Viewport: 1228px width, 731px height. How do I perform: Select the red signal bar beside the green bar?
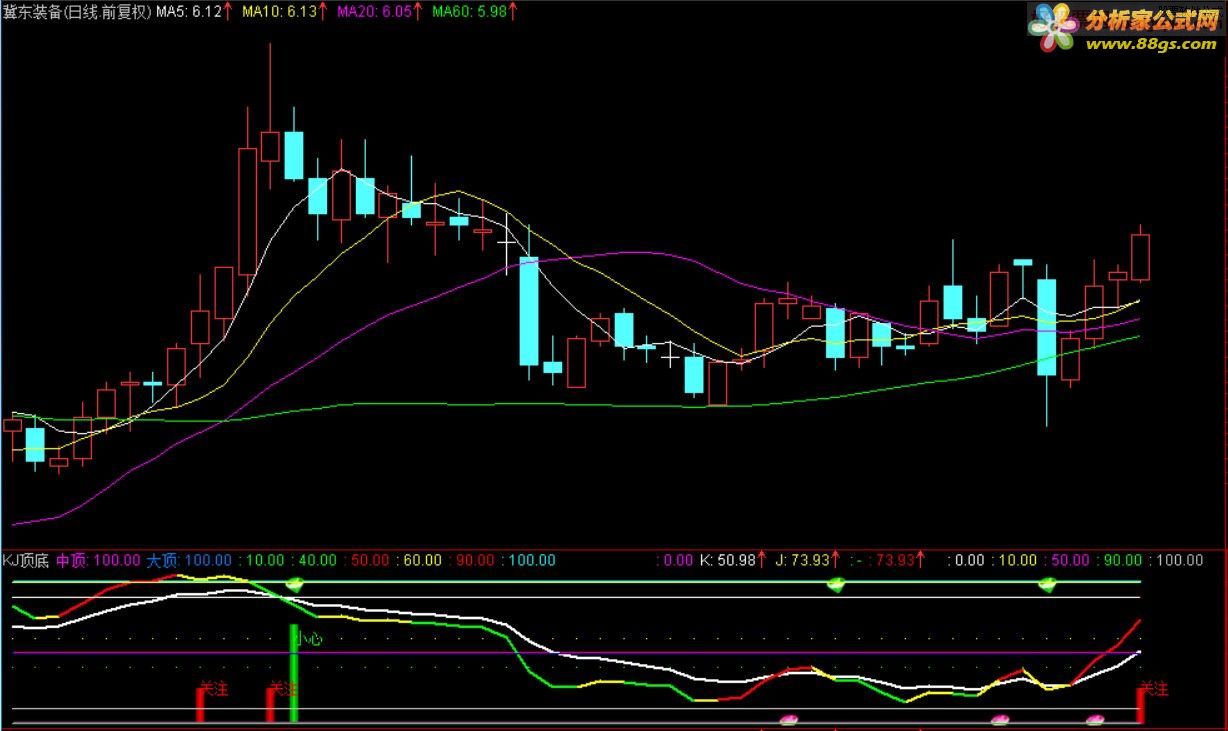[x=270, y=704]
